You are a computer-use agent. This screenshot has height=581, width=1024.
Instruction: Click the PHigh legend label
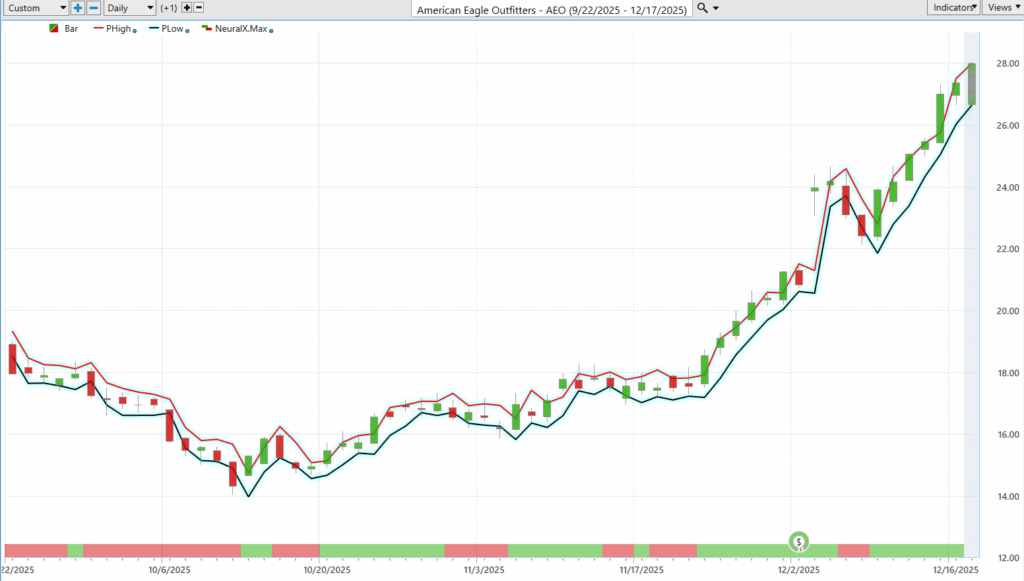(119, 29)
